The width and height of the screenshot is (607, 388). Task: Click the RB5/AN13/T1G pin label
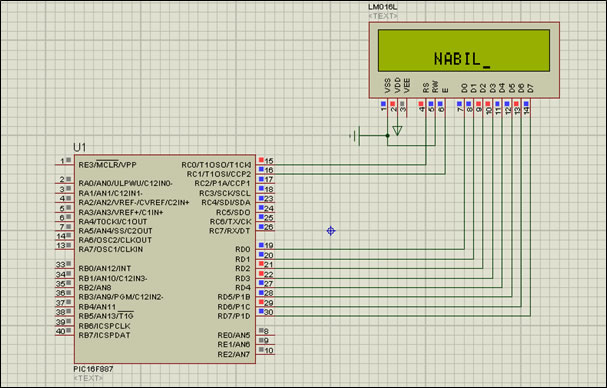click(x=106, y=316)
